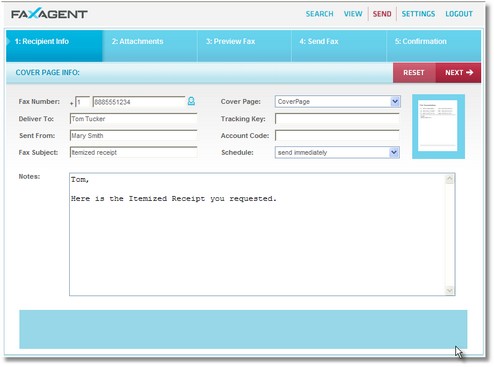Focus the Tracking Key field

click(337, 118)
